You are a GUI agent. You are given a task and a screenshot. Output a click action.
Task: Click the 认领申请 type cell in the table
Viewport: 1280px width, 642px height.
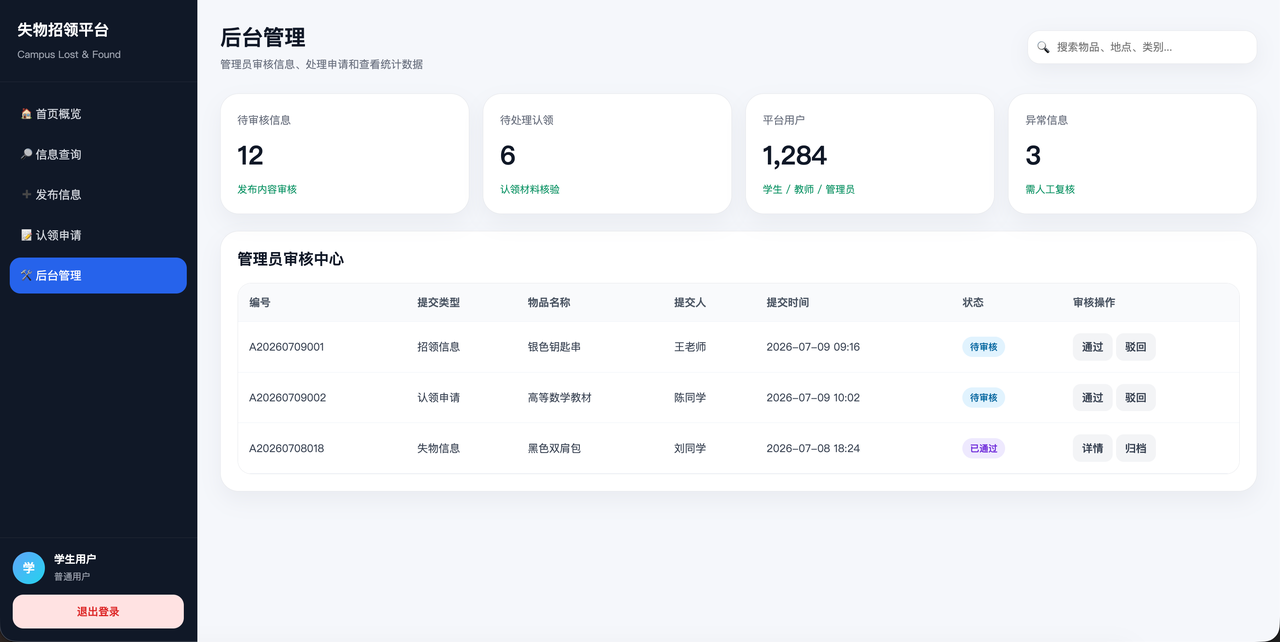coord(439,397)
